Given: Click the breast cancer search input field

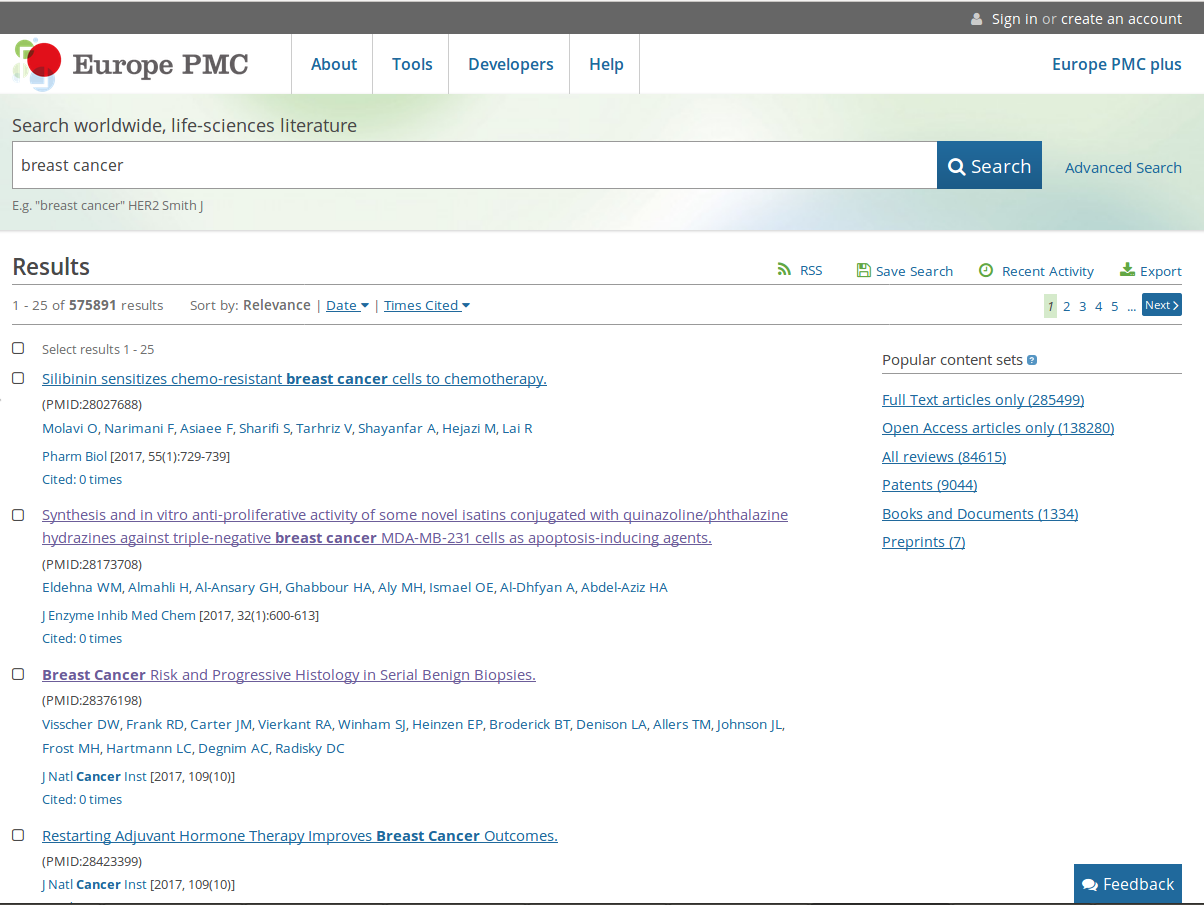Looking at the screenshot, I should coord(474,165).
